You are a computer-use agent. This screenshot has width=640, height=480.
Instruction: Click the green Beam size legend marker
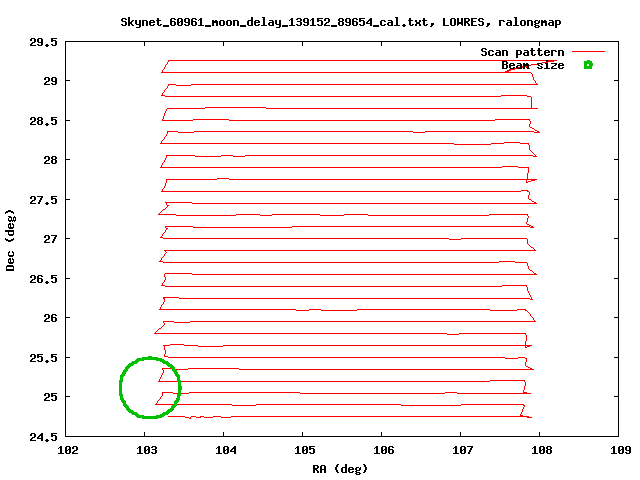[588, 65]
